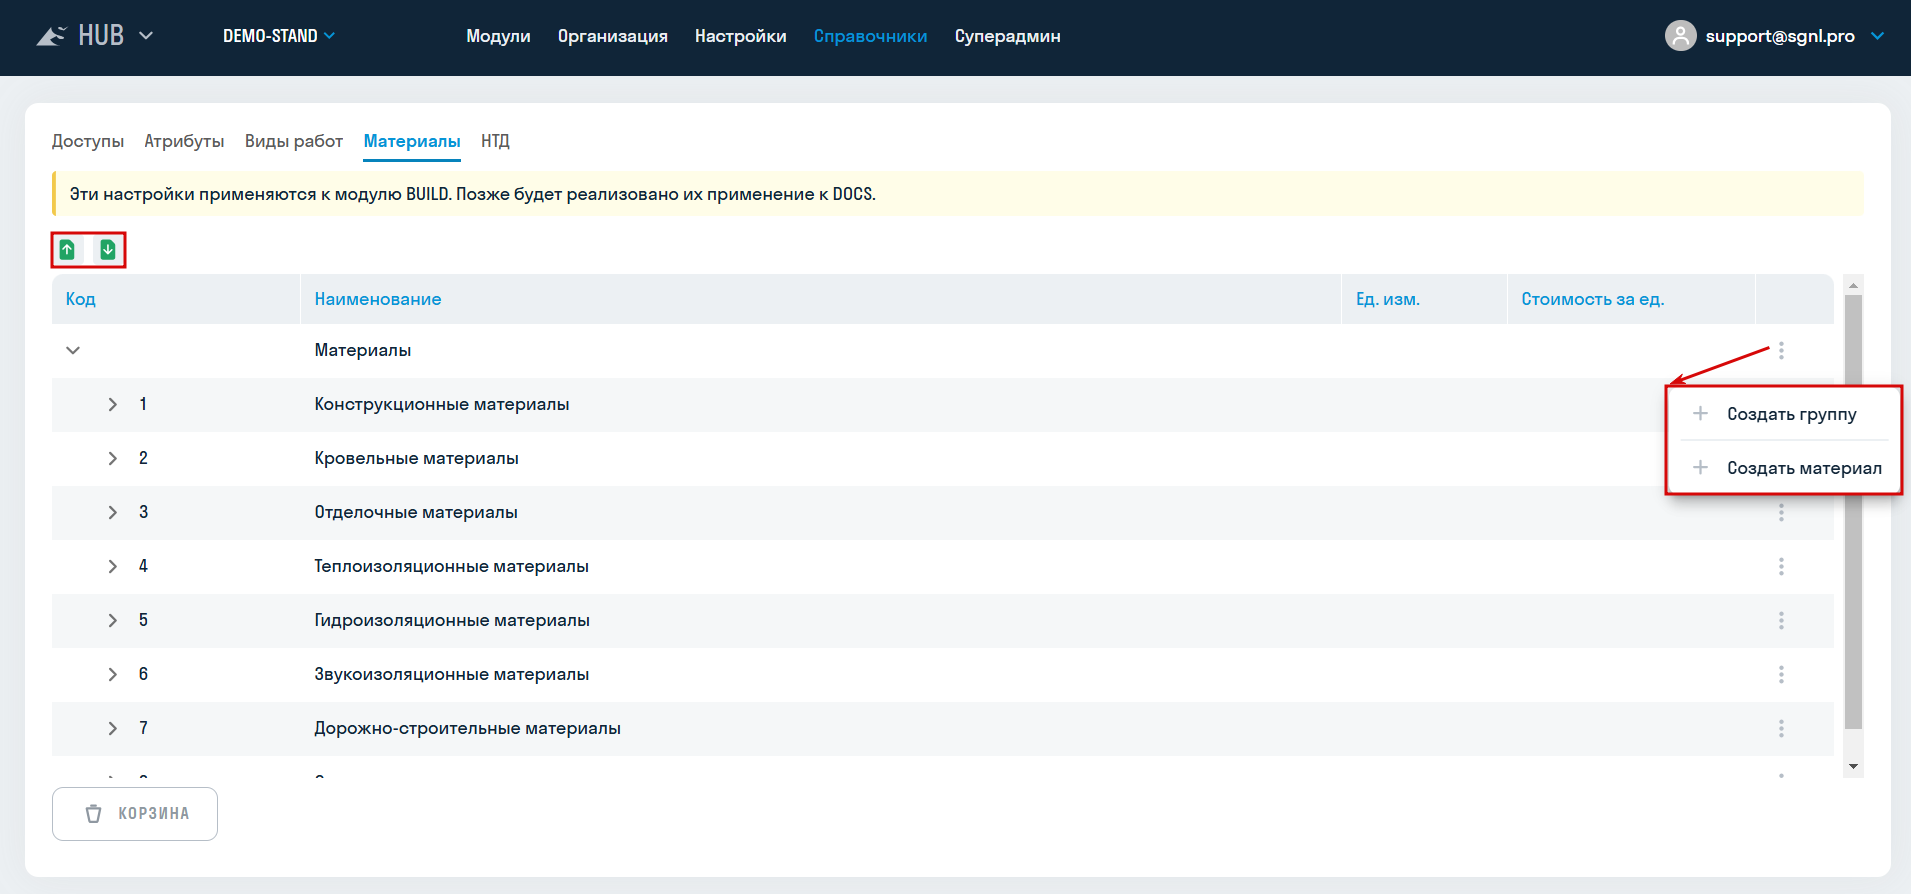Open the Корзина trash button
The width and height of the screenshot is (1911, 894).
coord(135,814)
